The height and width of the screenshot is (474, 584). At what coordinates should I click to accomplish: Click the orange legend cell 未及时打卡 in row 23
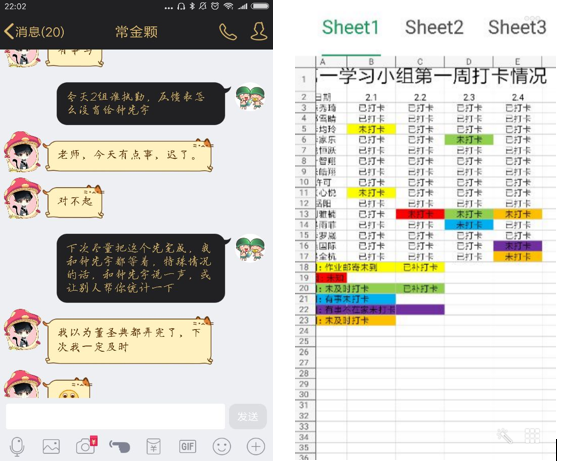tap(356, 321)
